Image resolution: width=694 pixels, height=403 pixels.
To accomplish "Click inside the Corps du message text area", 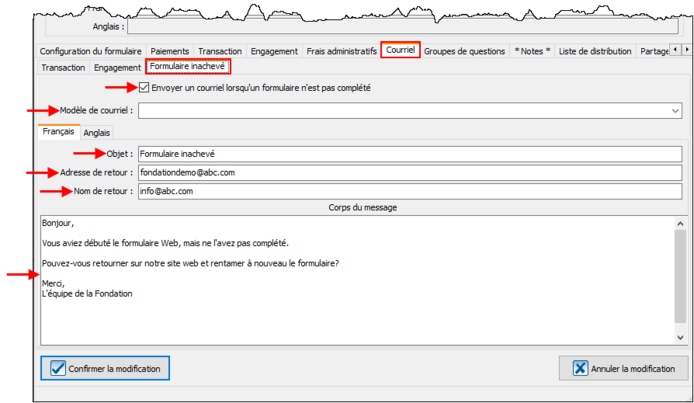I will pyautogui.click(x=350, y=300).
